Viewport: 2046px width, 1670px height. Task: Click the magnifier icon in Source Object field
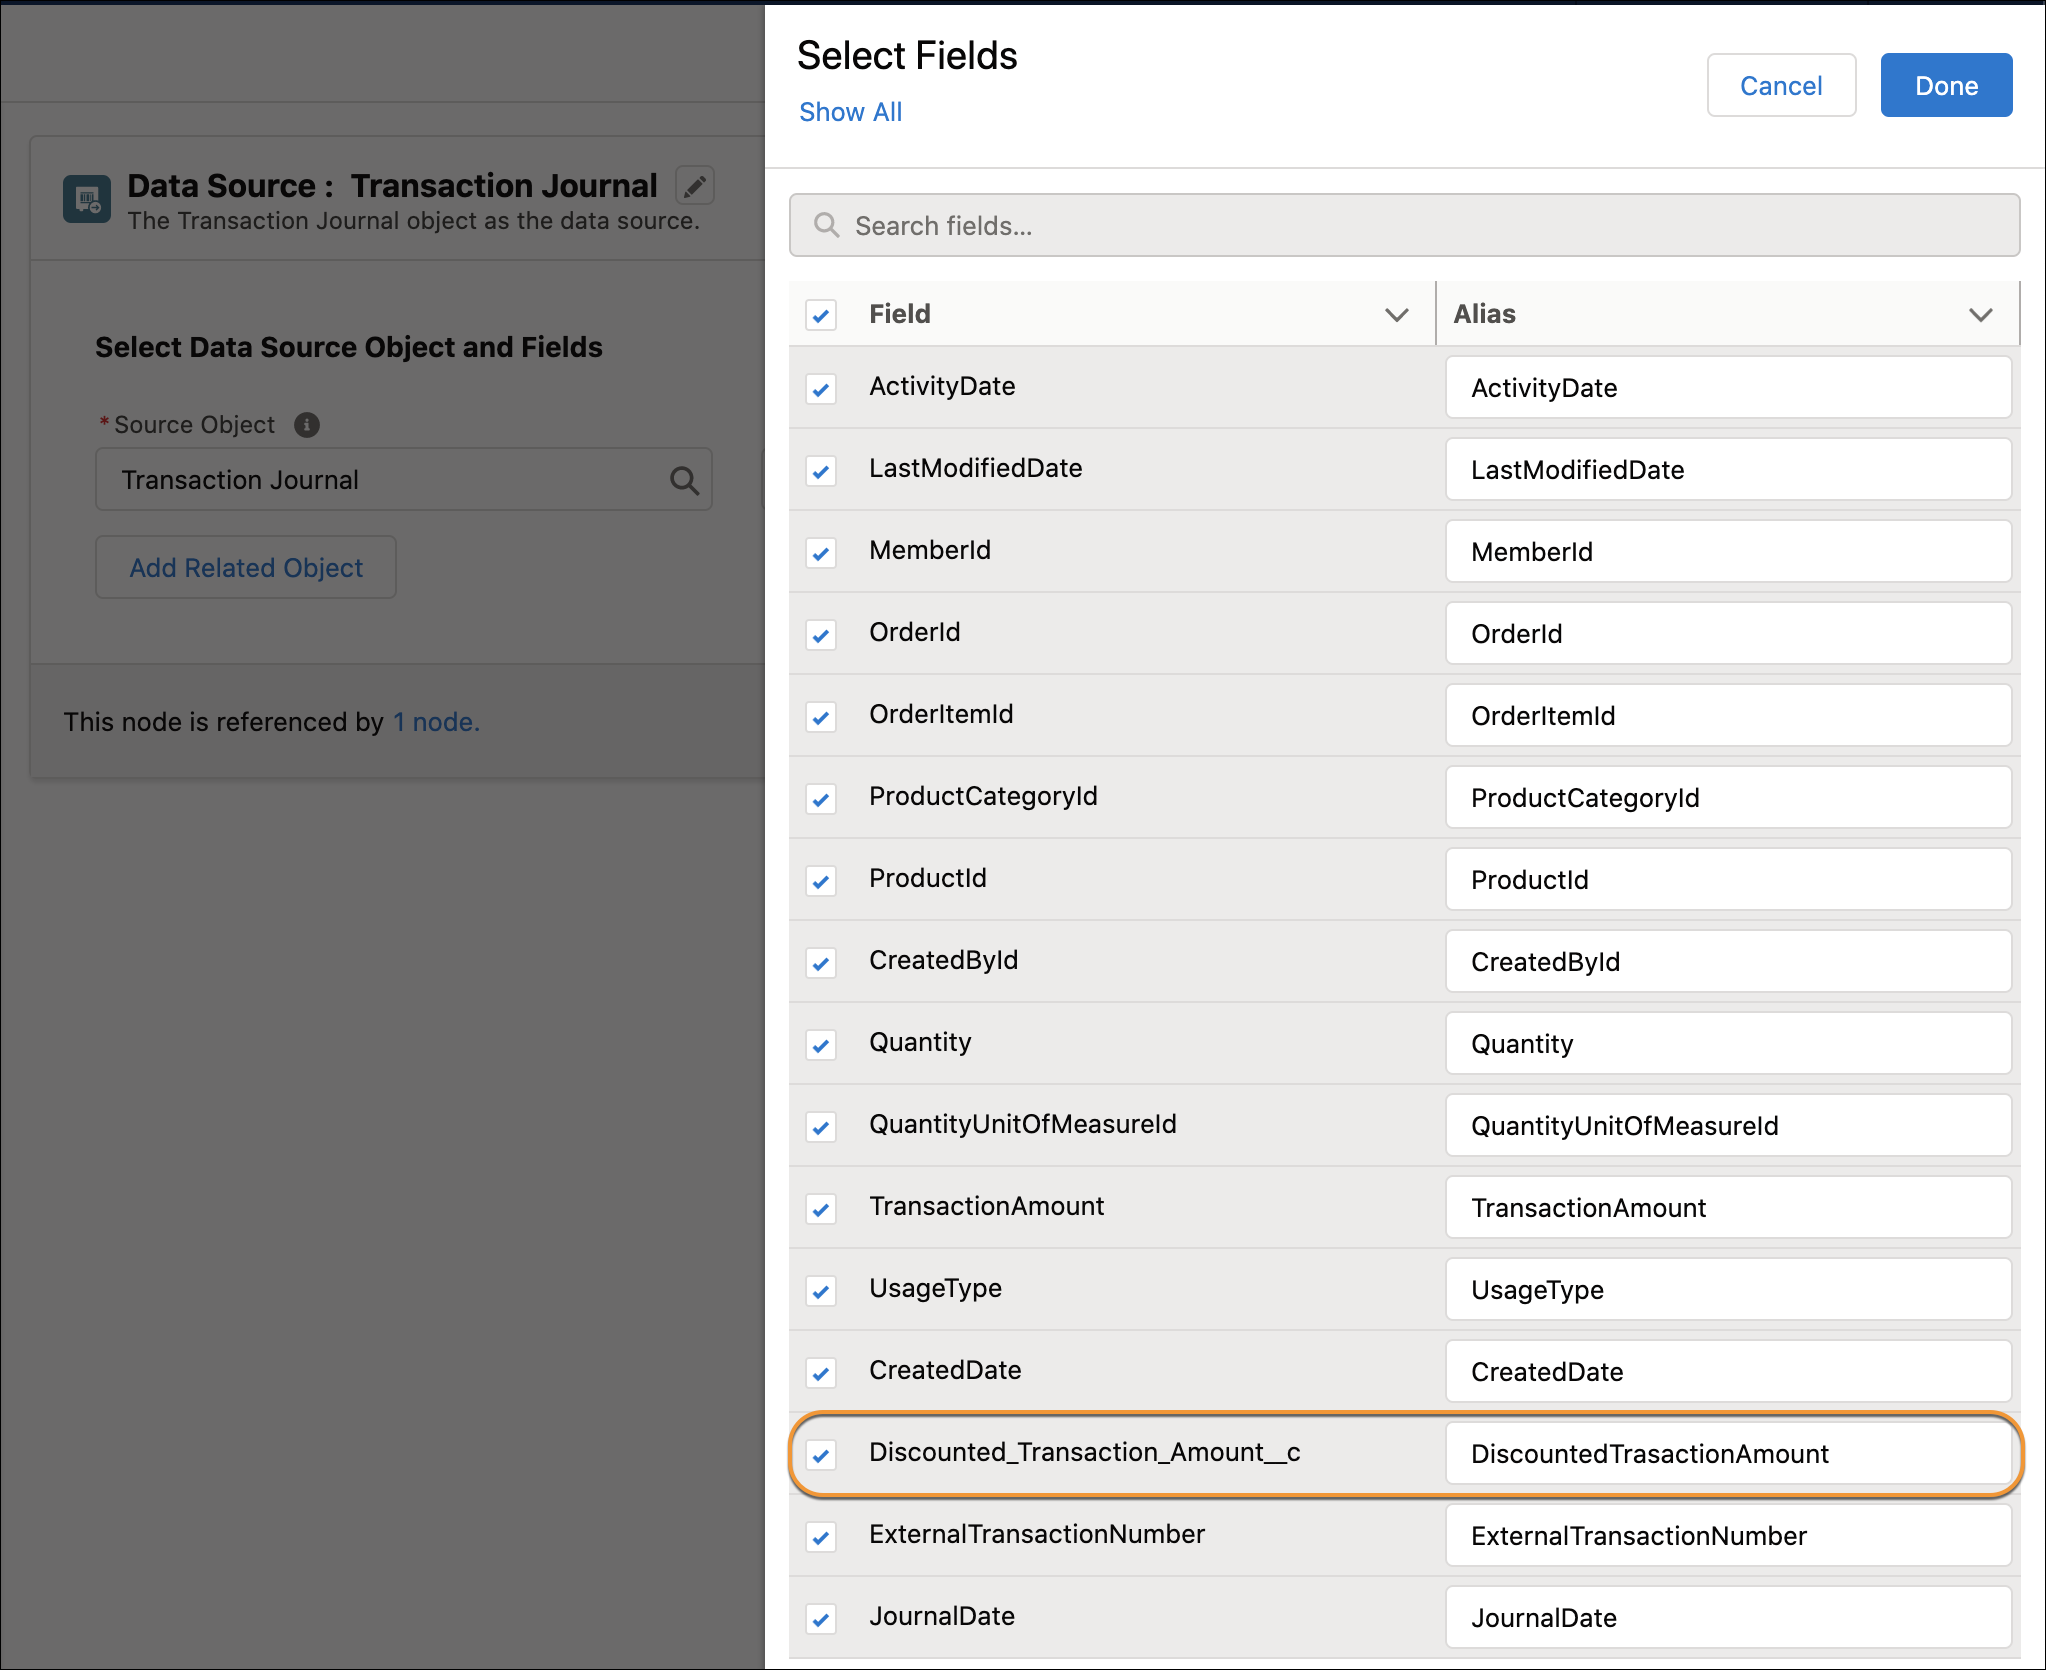coord(685,480)
